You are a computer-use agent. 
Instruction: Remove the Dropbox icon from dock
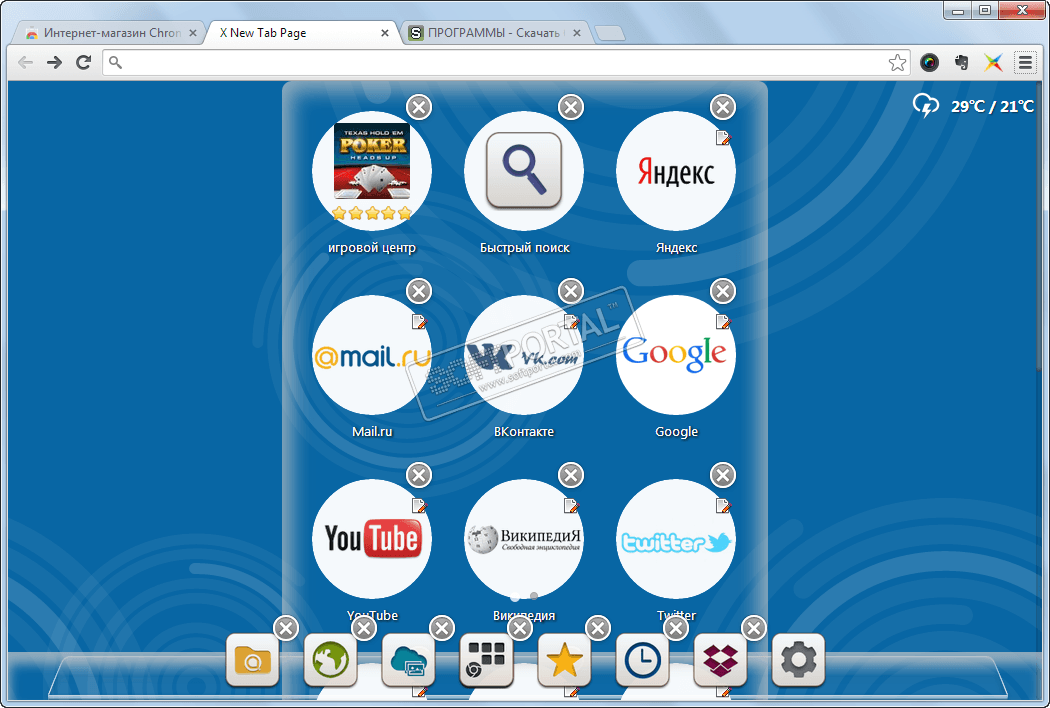(754, 628)
